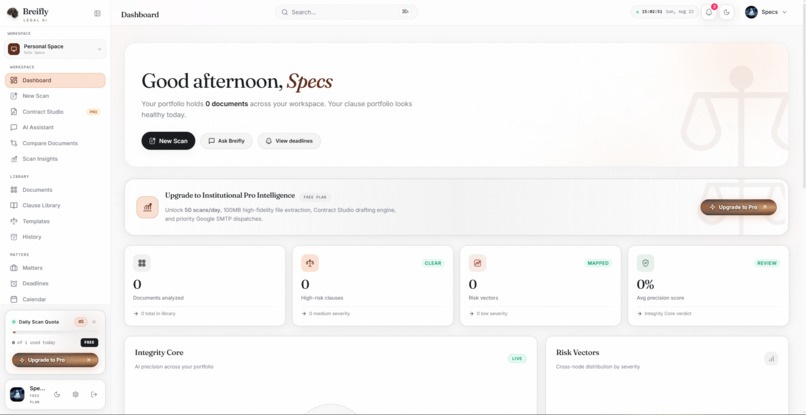Focus the Search input field
Screen dimensions: 806x415
346,12
